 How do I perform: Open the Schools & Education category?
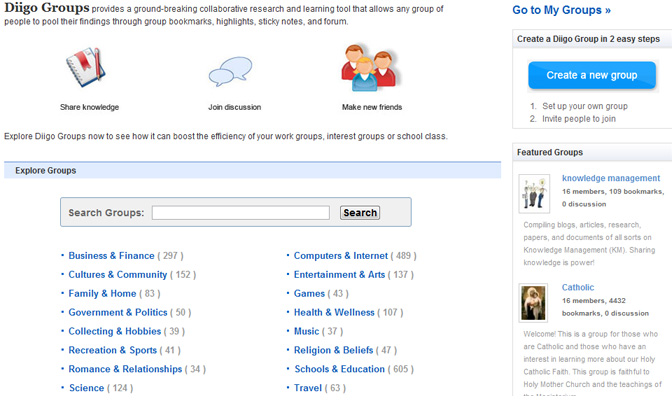pyautogui.click(x=340, y=369)
